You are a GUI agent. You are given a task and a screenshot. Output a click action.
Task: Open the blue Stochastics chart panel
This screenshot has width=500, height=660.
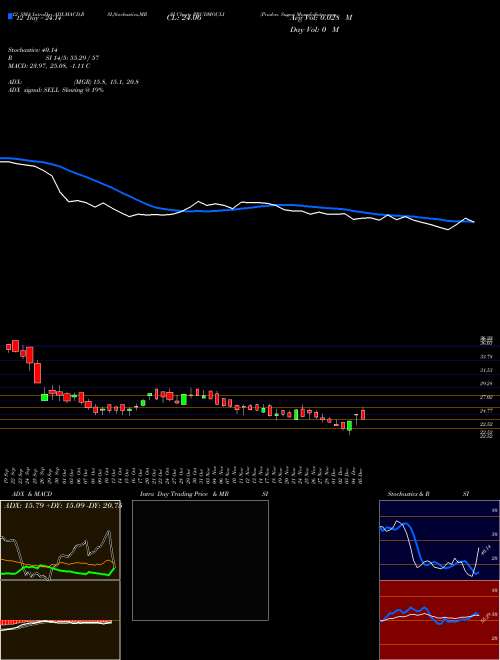[x=439, y=540]
